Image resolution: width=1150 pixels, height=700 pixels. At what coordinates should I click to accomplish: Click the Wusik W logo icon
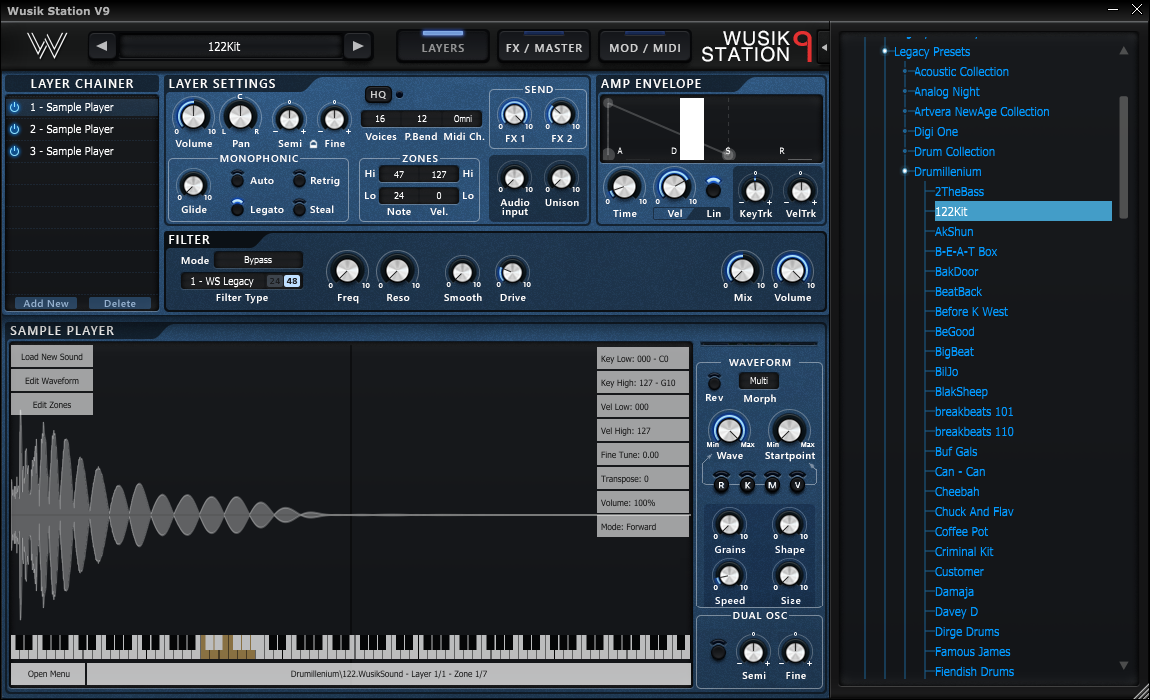pyautogui.click(x=47, y=45)
